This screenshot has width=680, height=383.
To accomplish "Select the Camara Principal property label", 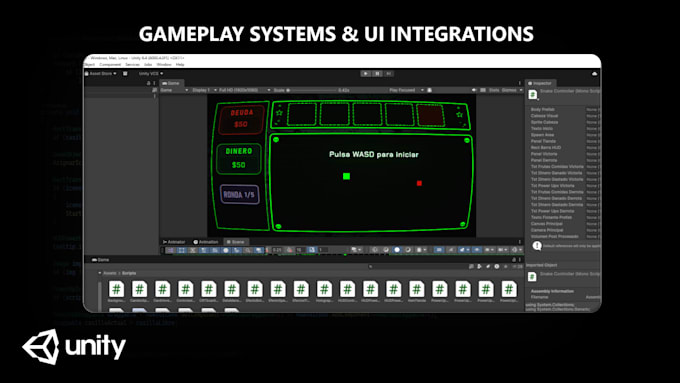I will click(x=546, y=230).
